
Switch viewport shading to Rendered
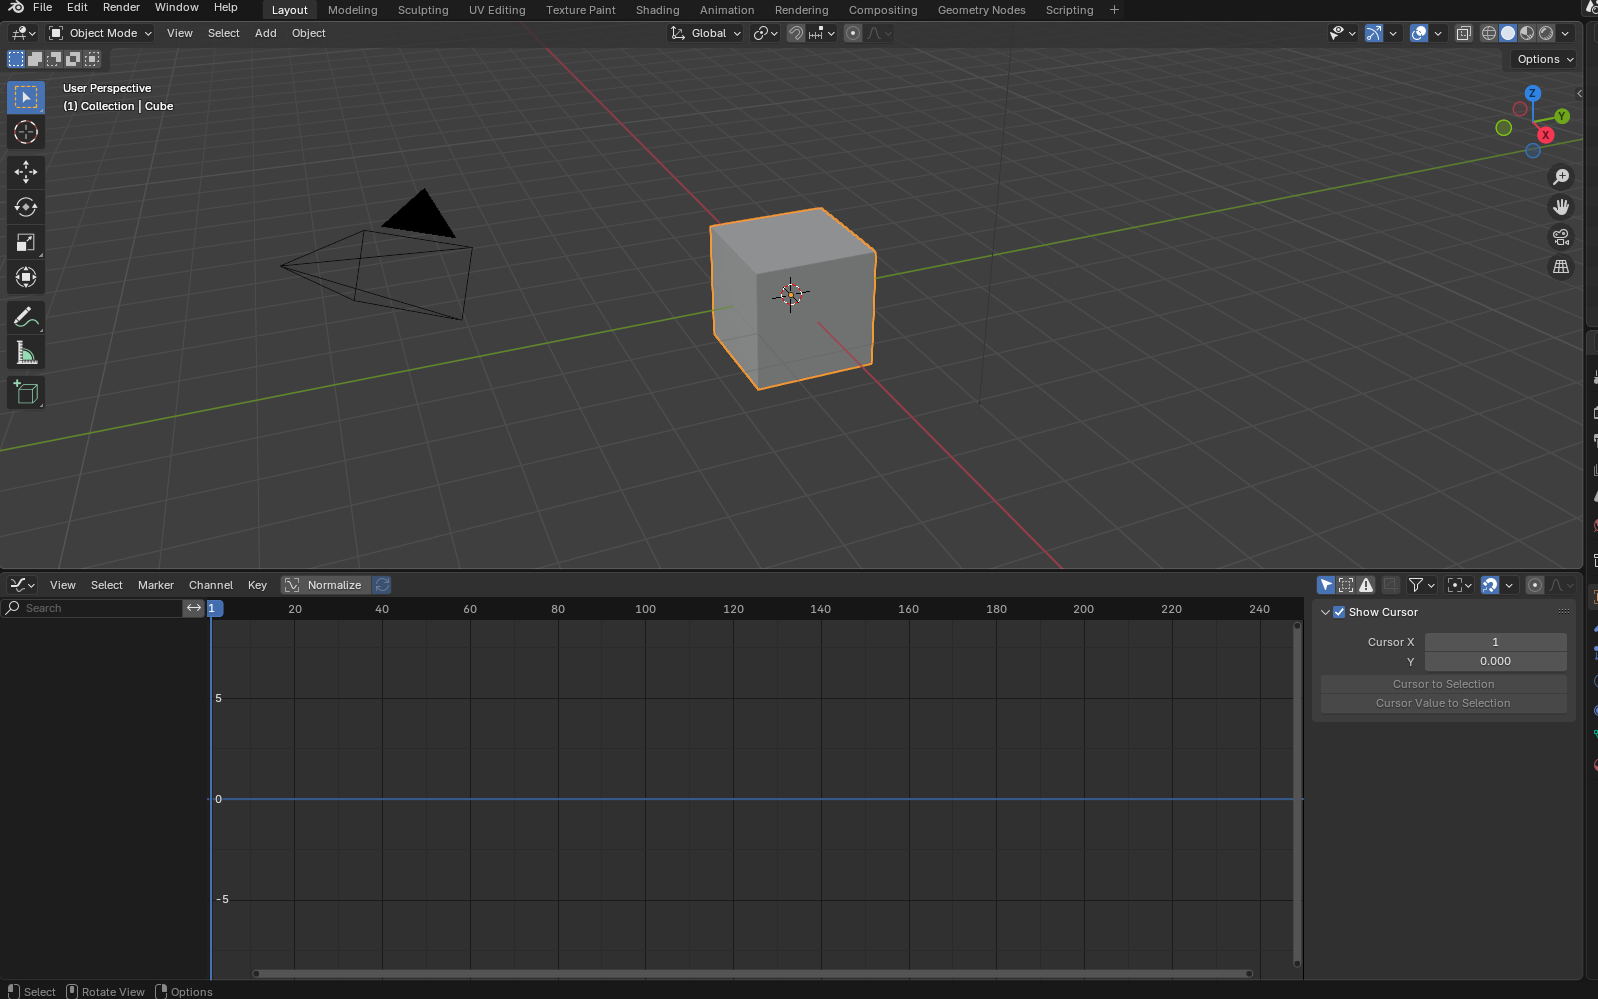1546,33
